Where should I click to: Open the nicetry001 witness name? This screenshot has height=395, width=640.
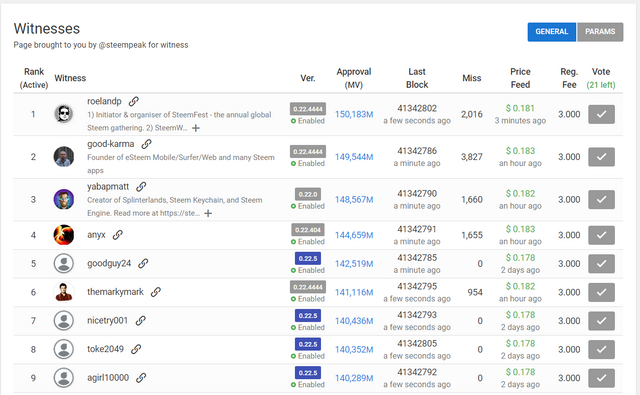(107, 320)
